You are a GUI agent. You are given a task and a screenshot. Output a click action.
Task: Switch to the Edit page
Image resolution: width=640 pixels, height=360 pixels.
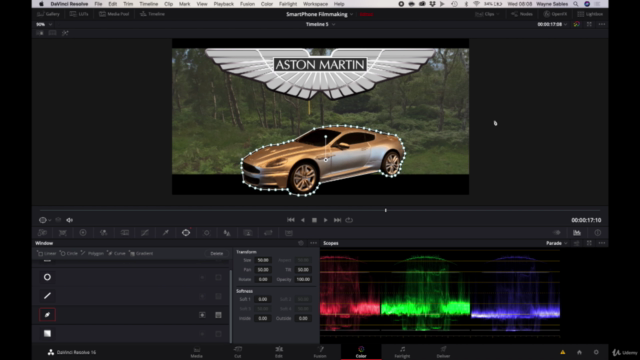pyautogui.click(x=279, y=352)
